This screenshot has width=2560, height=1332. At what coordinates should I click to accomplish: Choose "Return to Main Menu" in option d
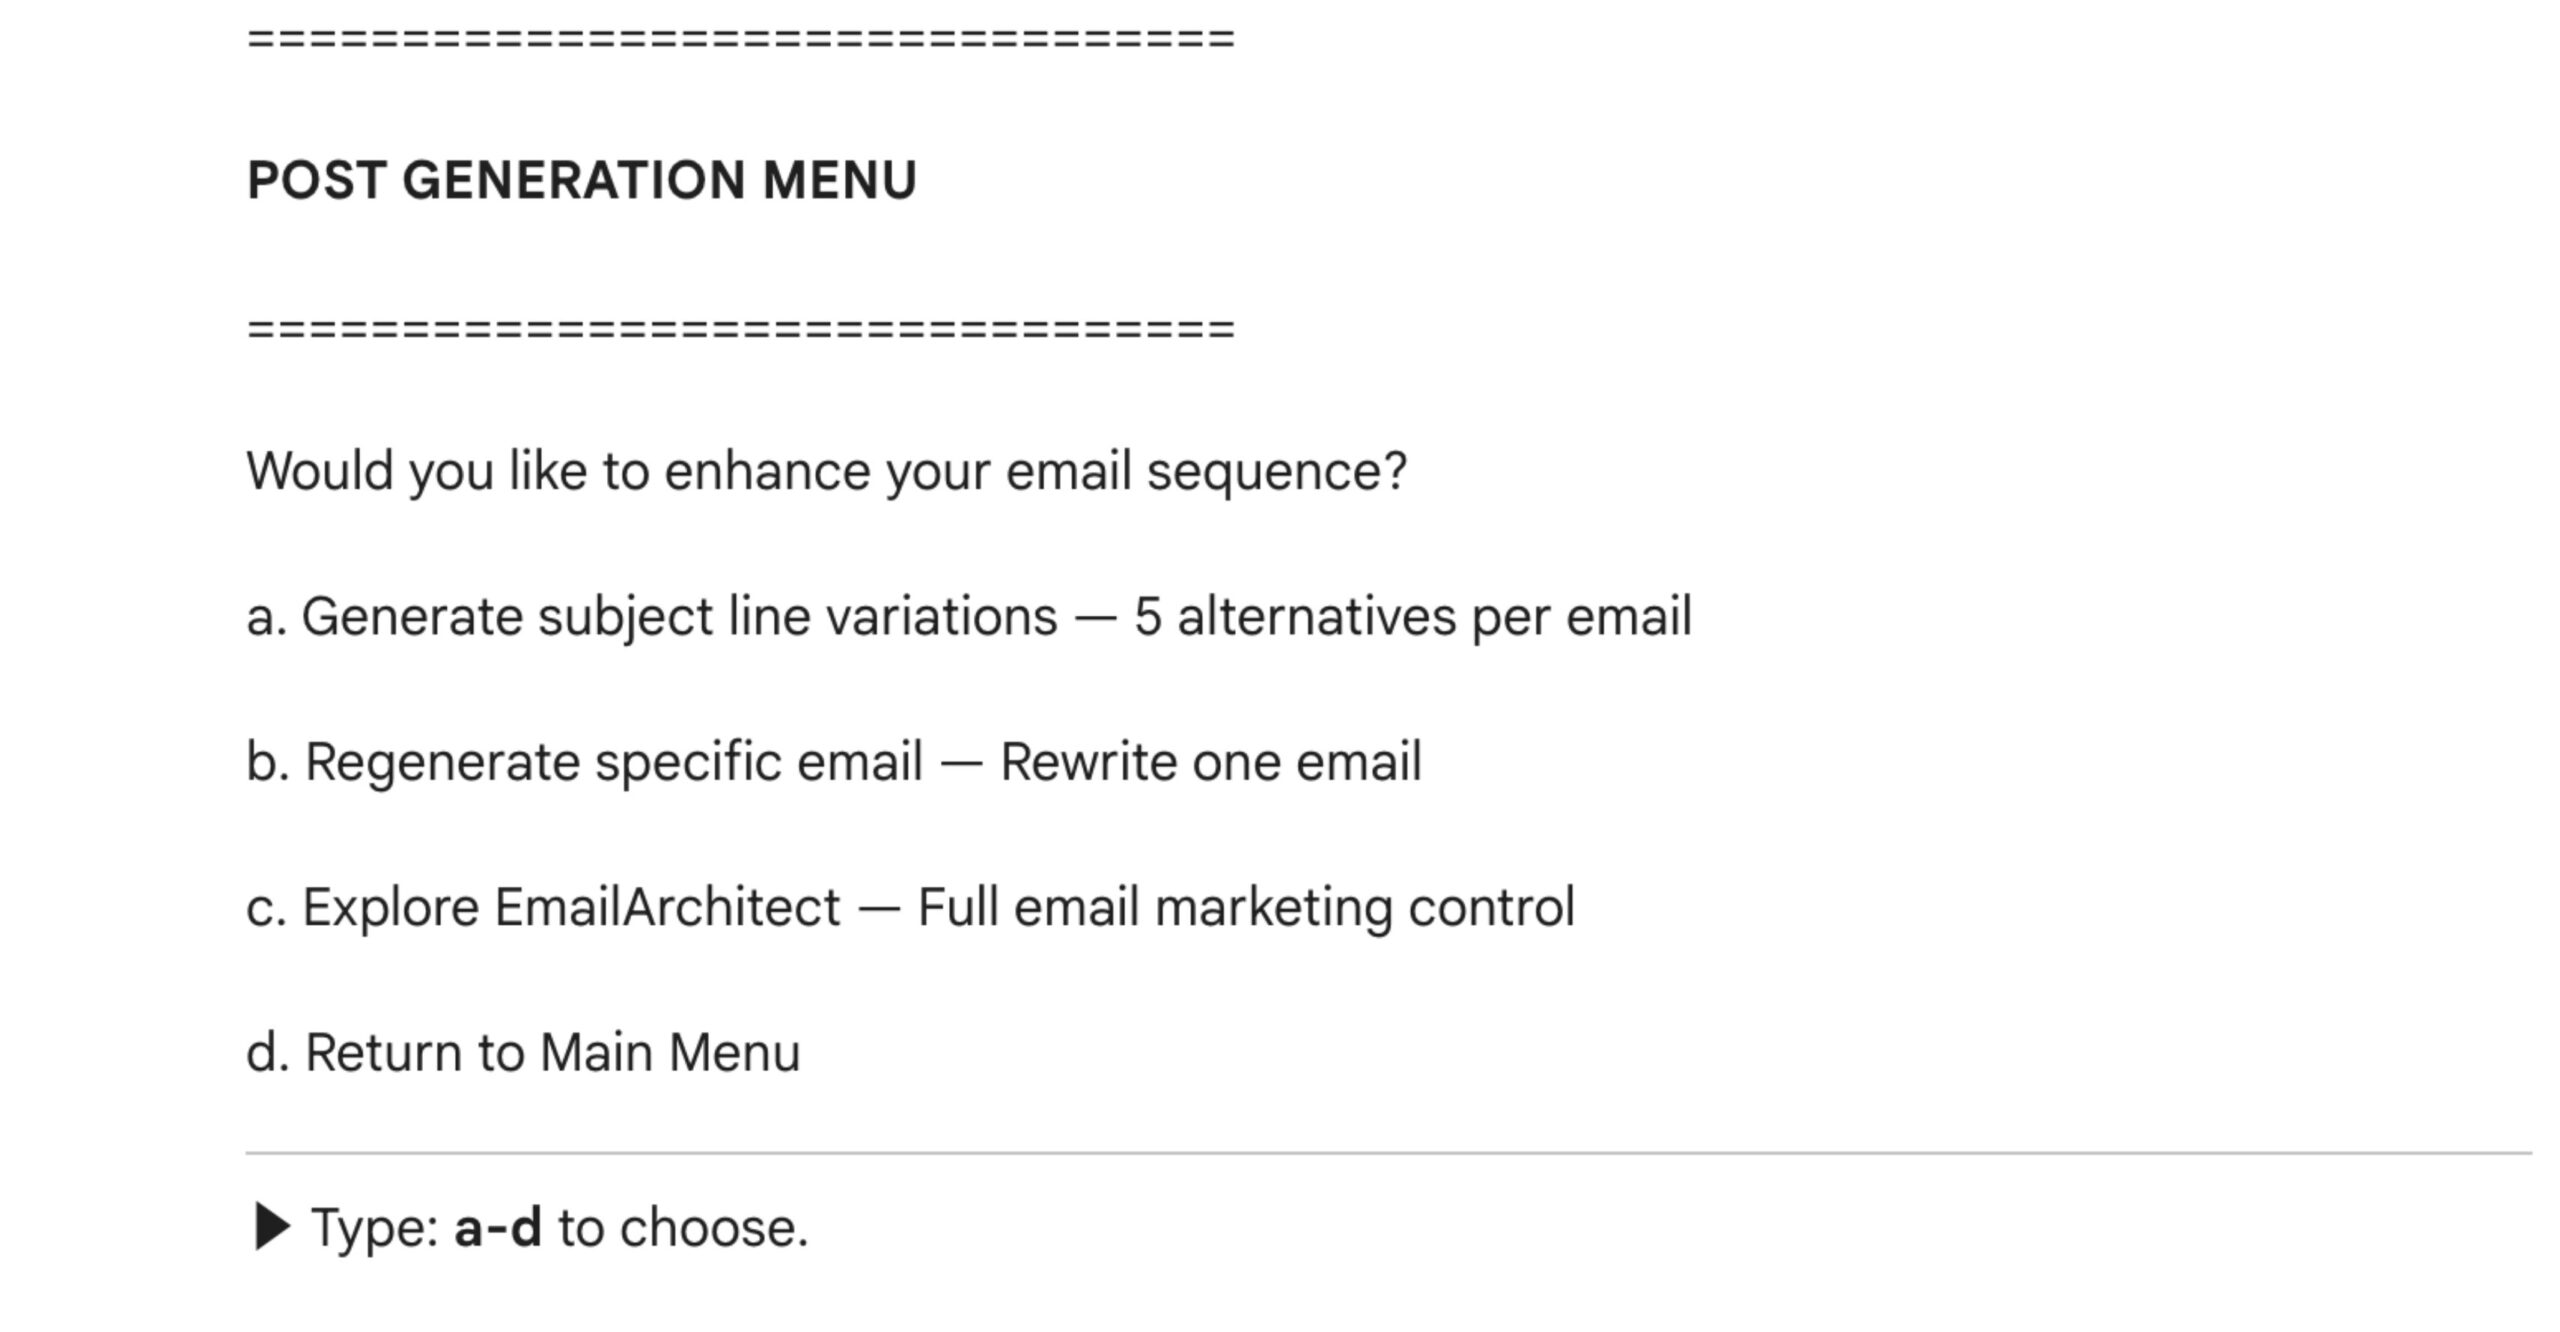pos(552,1053)
